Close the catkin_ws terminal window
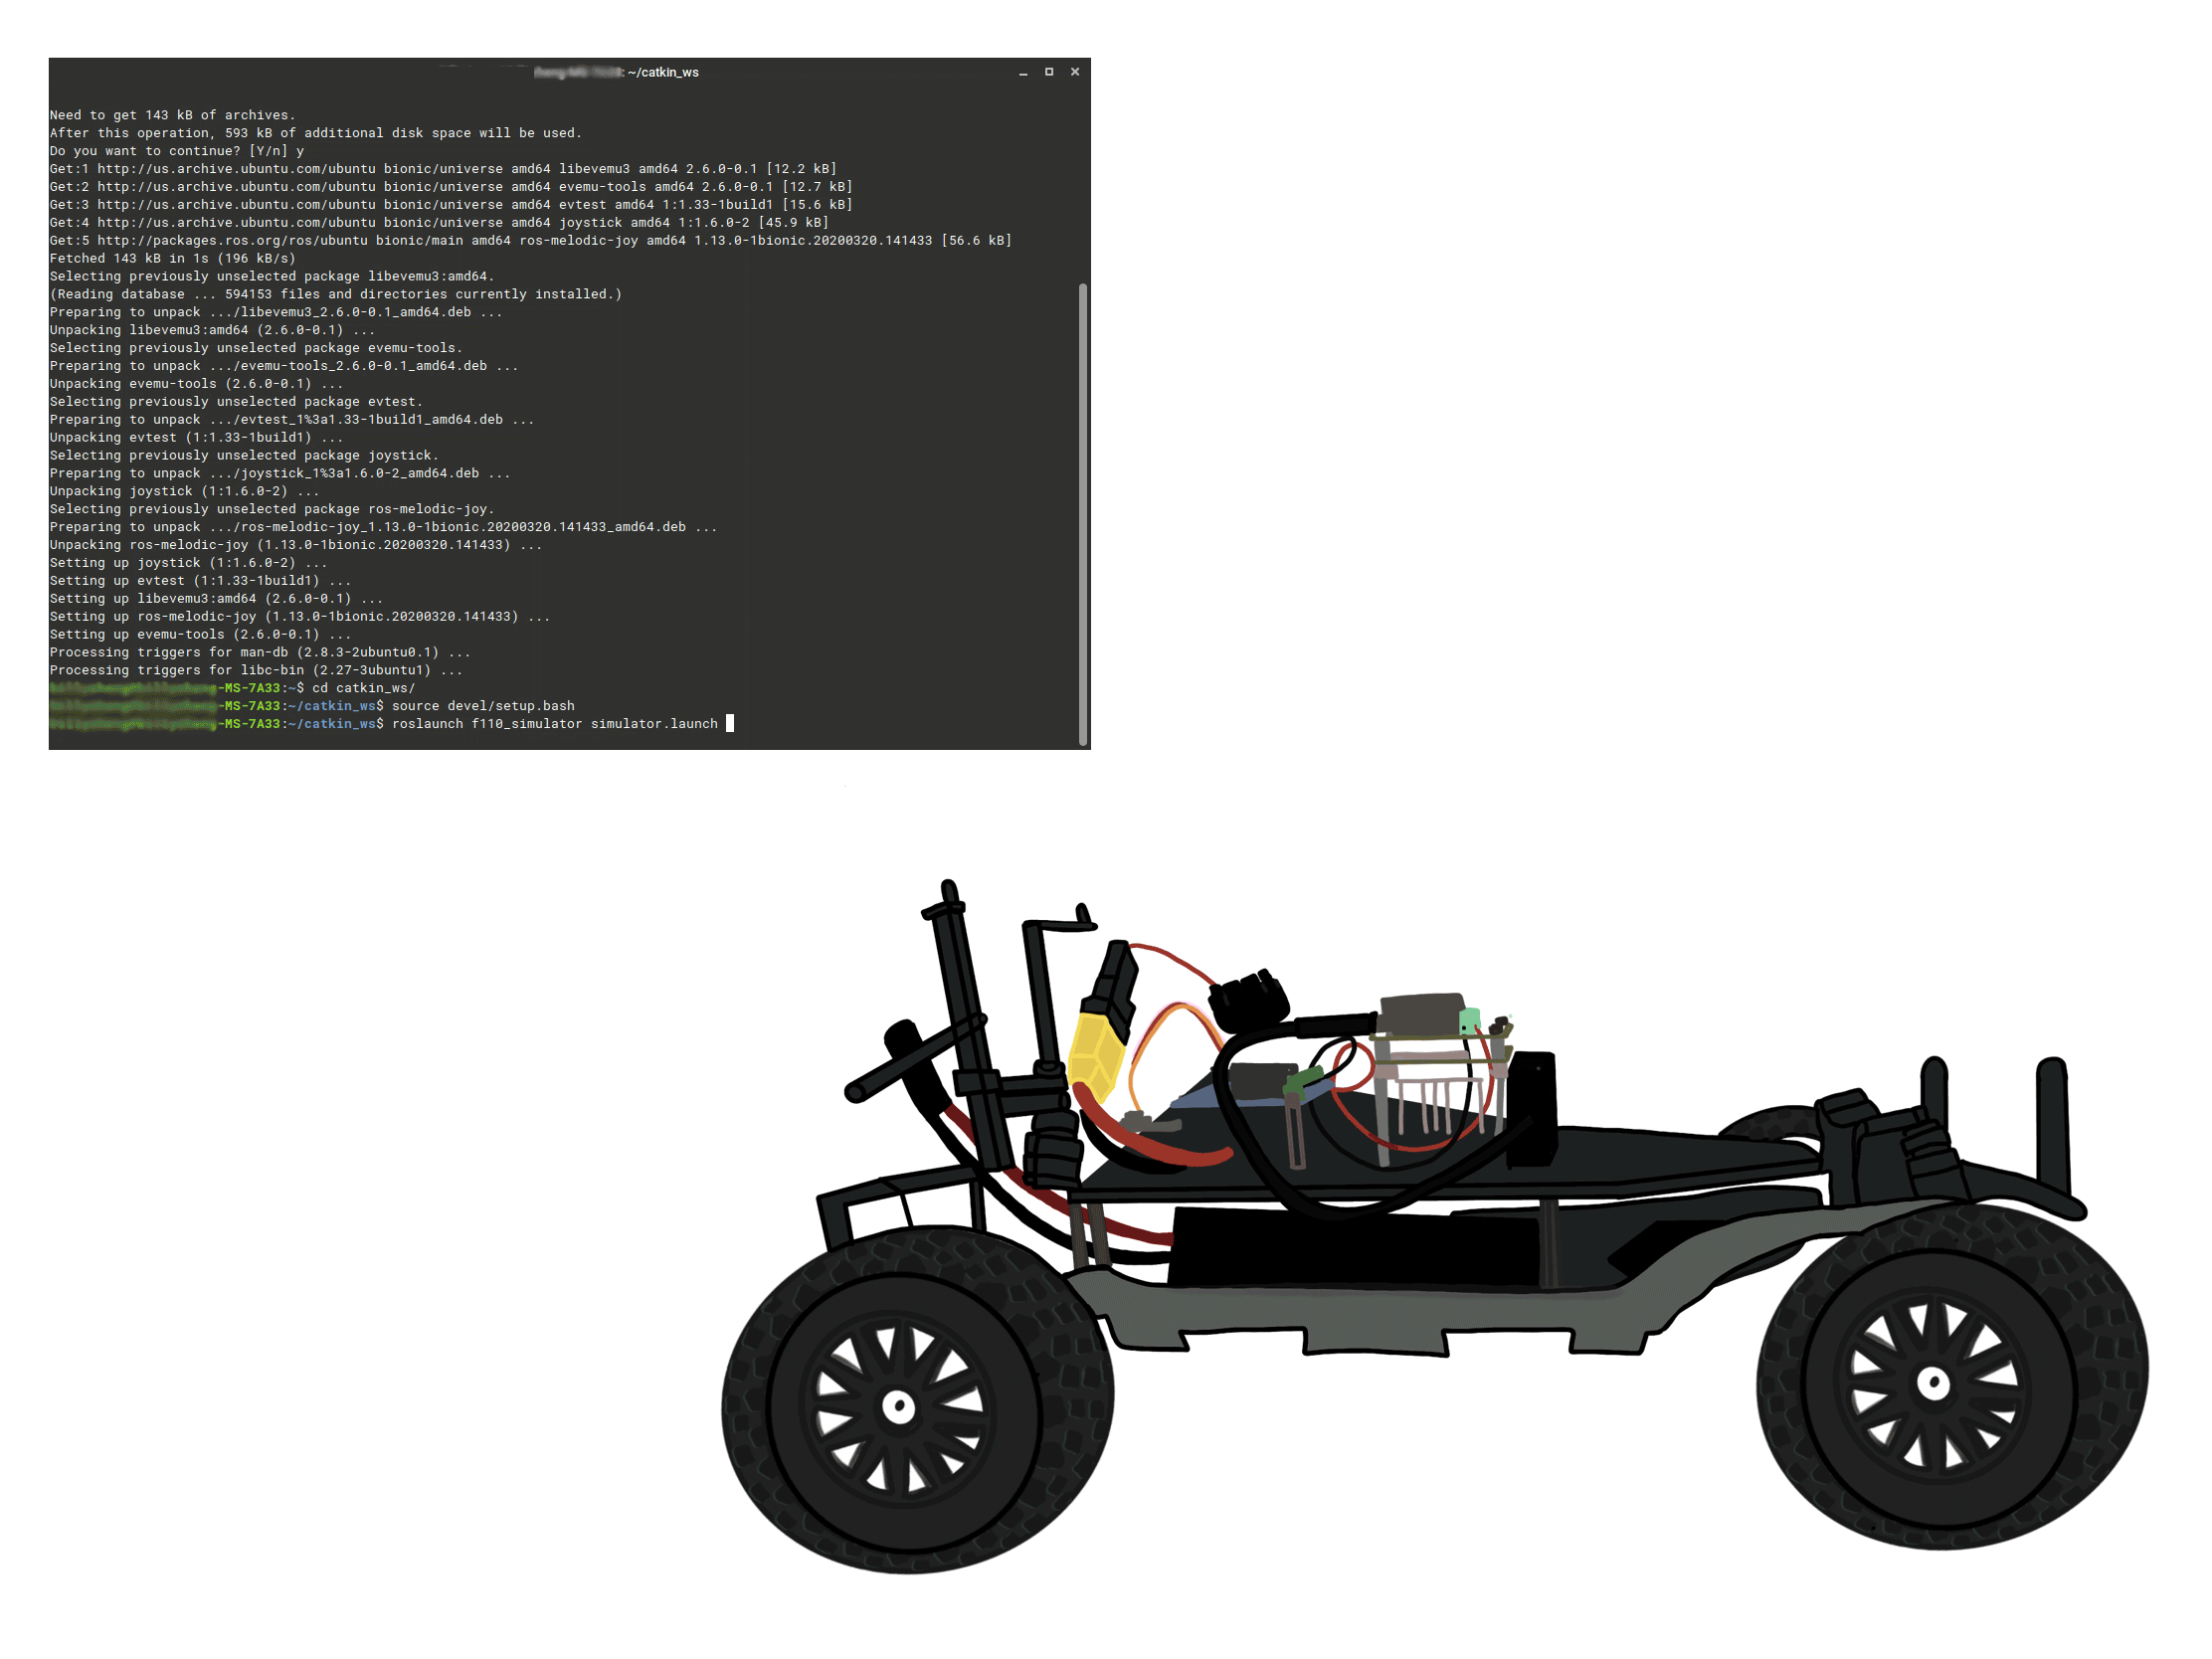This screenshot has height=1659, width=2212. tap(1075, 72)
